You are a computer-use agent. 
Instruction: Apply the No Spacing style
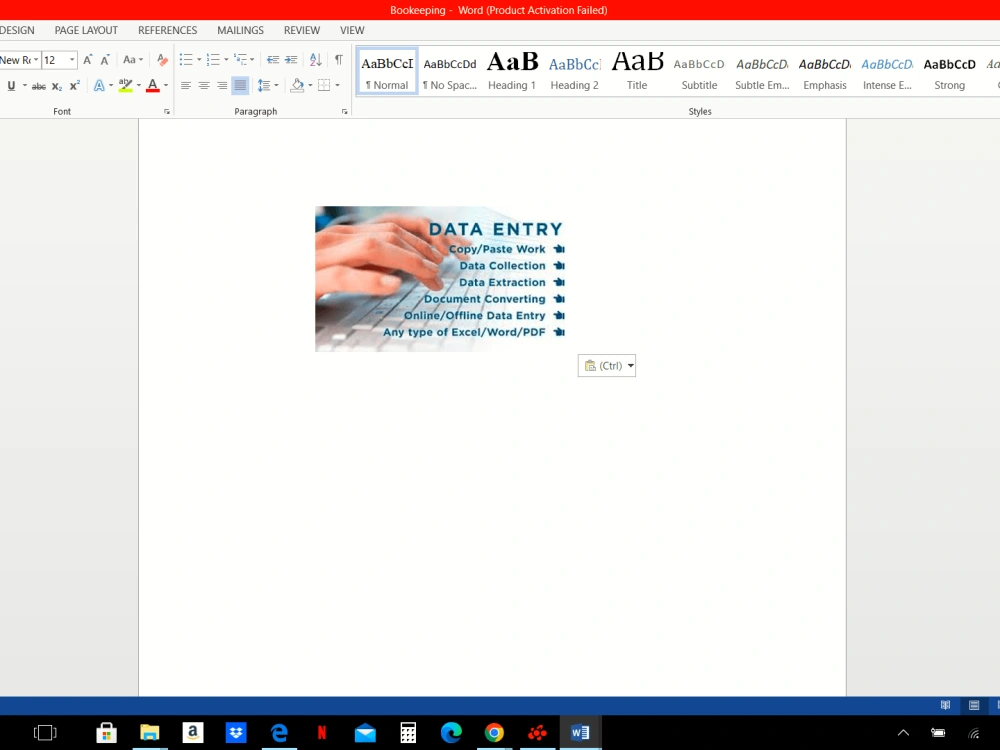point(450,71)
